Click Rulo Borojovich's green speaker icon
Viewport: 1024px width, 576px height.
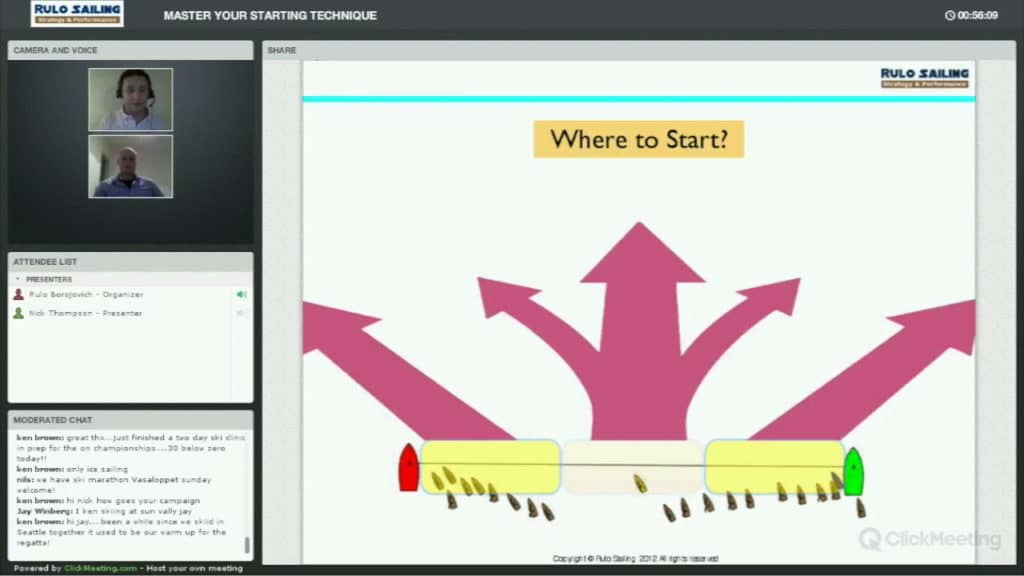pyautogui.click(x=241, y=294)
